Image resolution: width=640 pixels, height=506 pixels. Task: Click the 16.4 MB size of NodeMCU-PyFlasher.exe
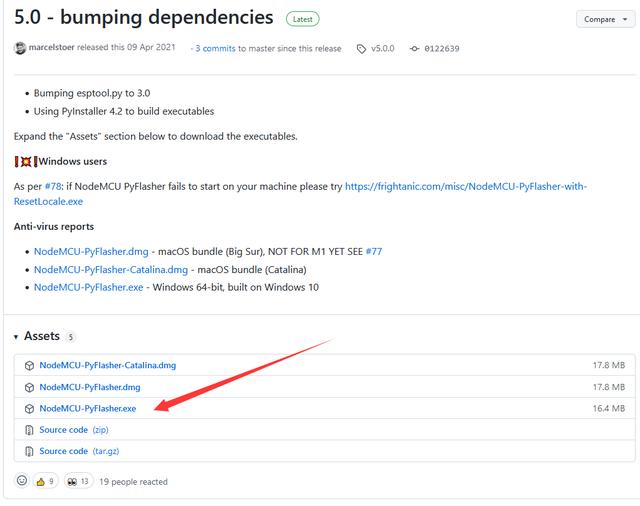pos(609,408)
